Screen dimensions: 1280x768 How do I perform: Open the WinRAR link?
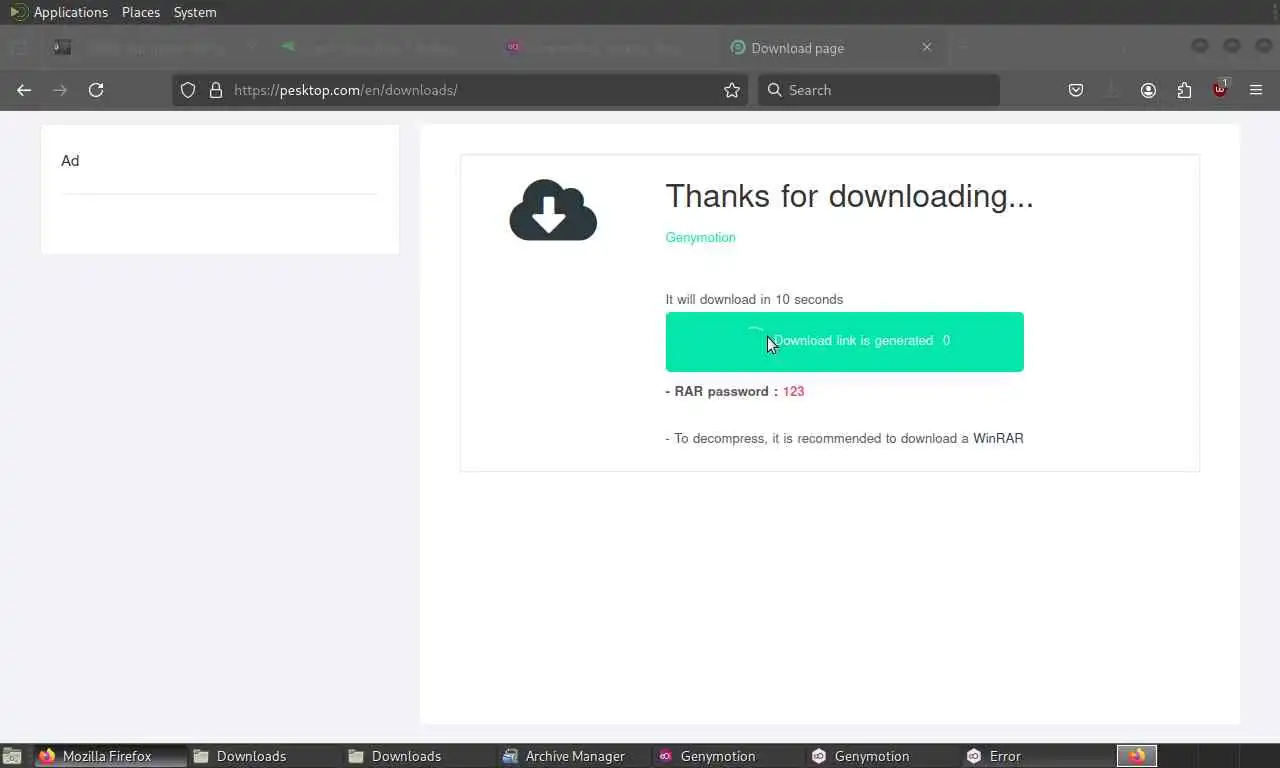tap(998, 438)
